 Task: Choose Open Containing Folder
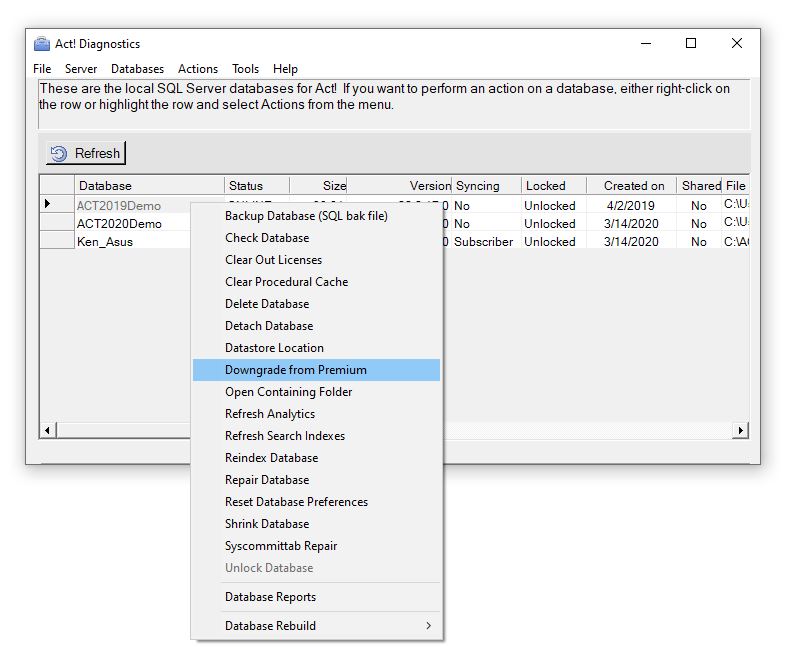[316, 392]
